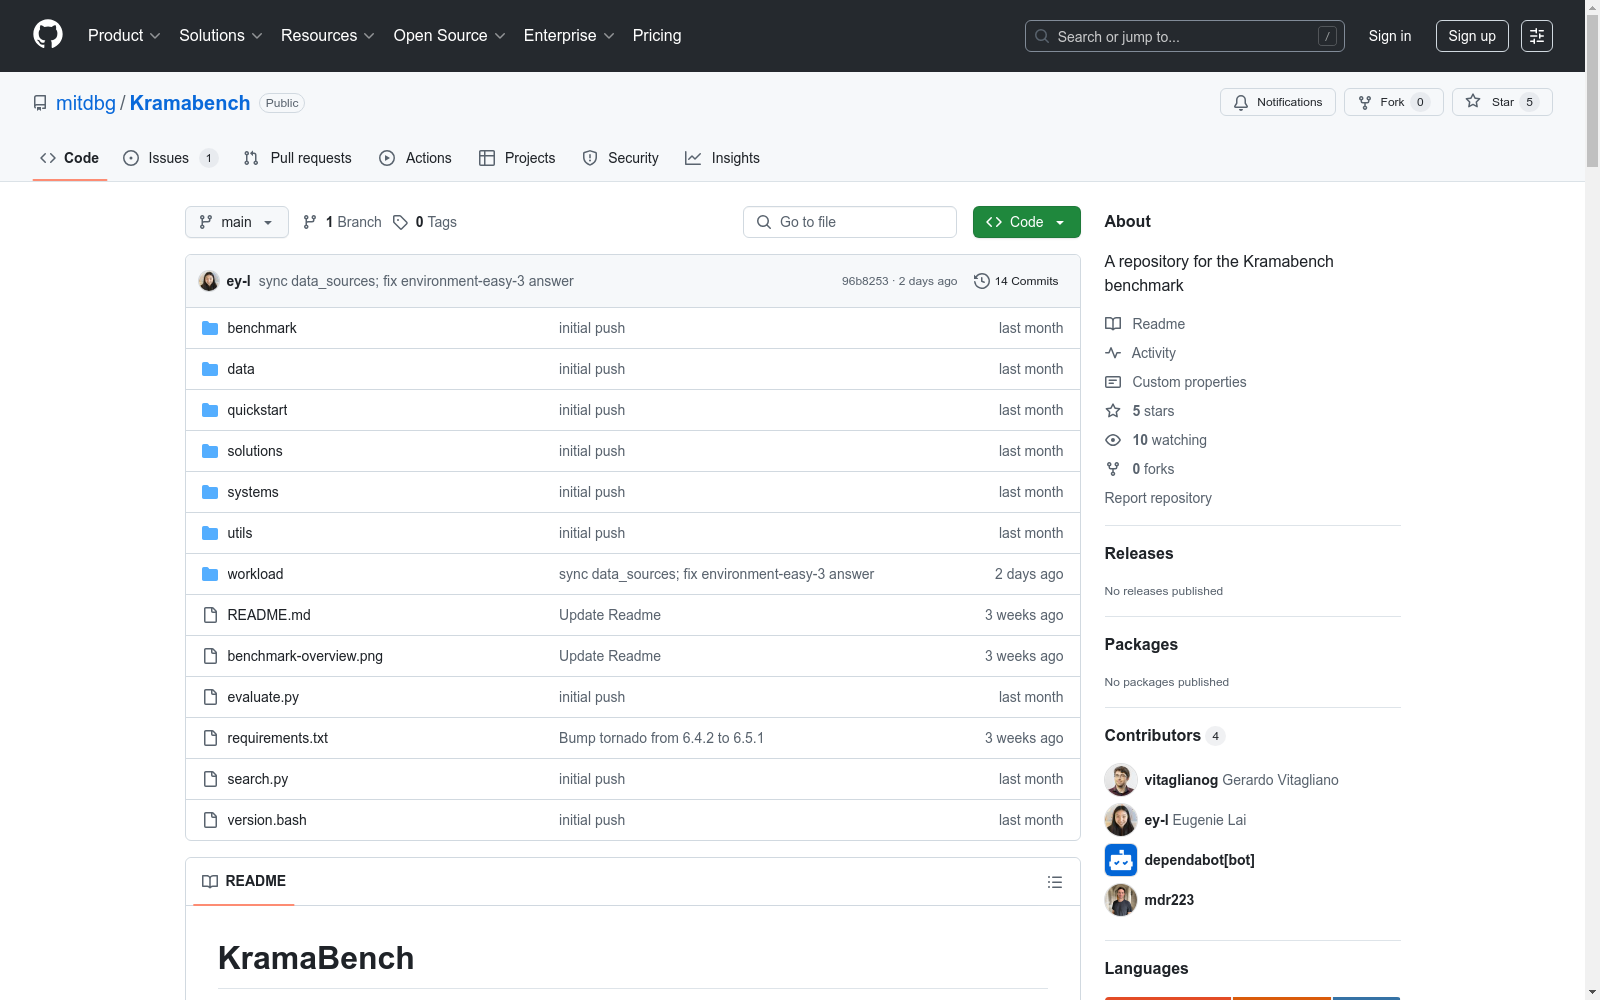Viewport: 1600px width, 1000px height.
Task: Open ey-l author avatar on latest commit
Action: (209, 281)
